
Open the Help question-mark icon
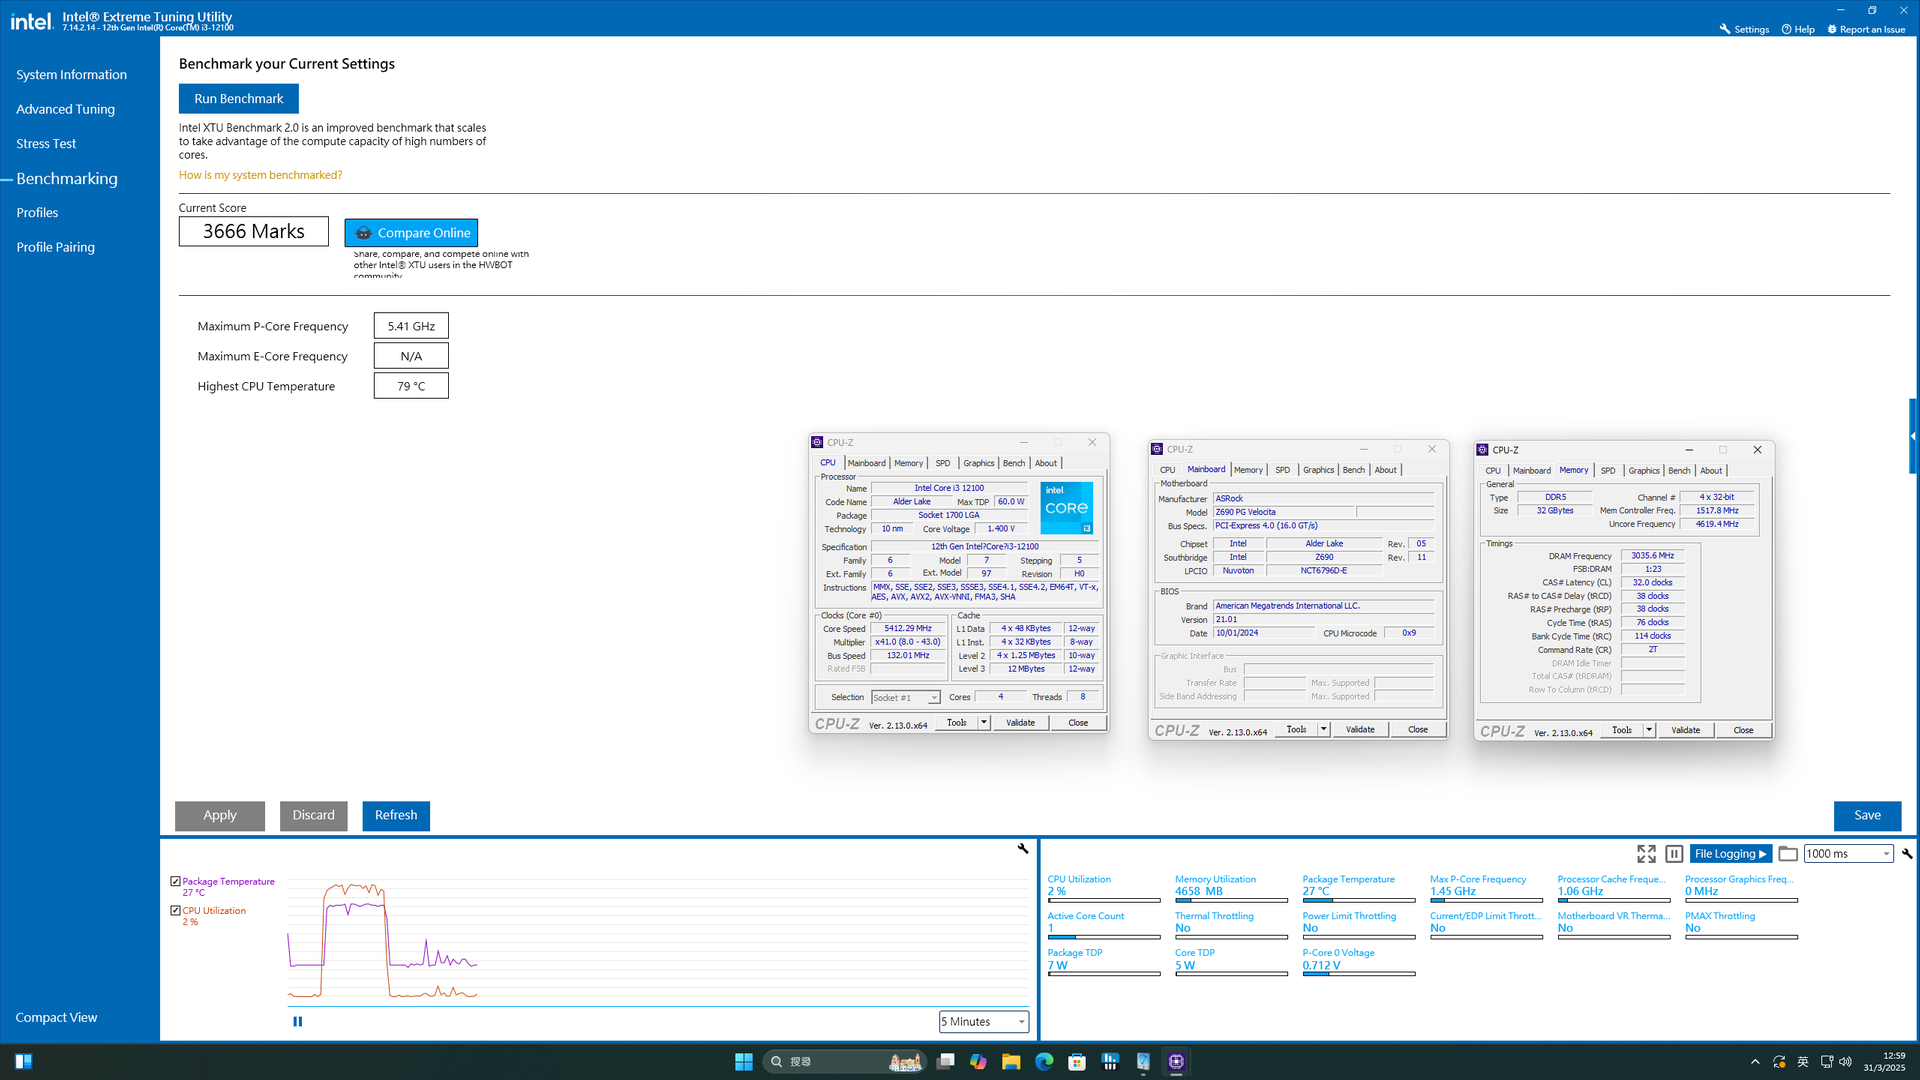1786,29
